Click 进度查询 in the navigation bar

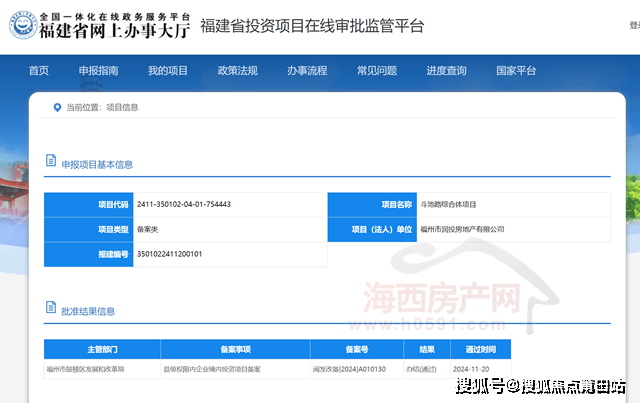click(x=446, y=71)
